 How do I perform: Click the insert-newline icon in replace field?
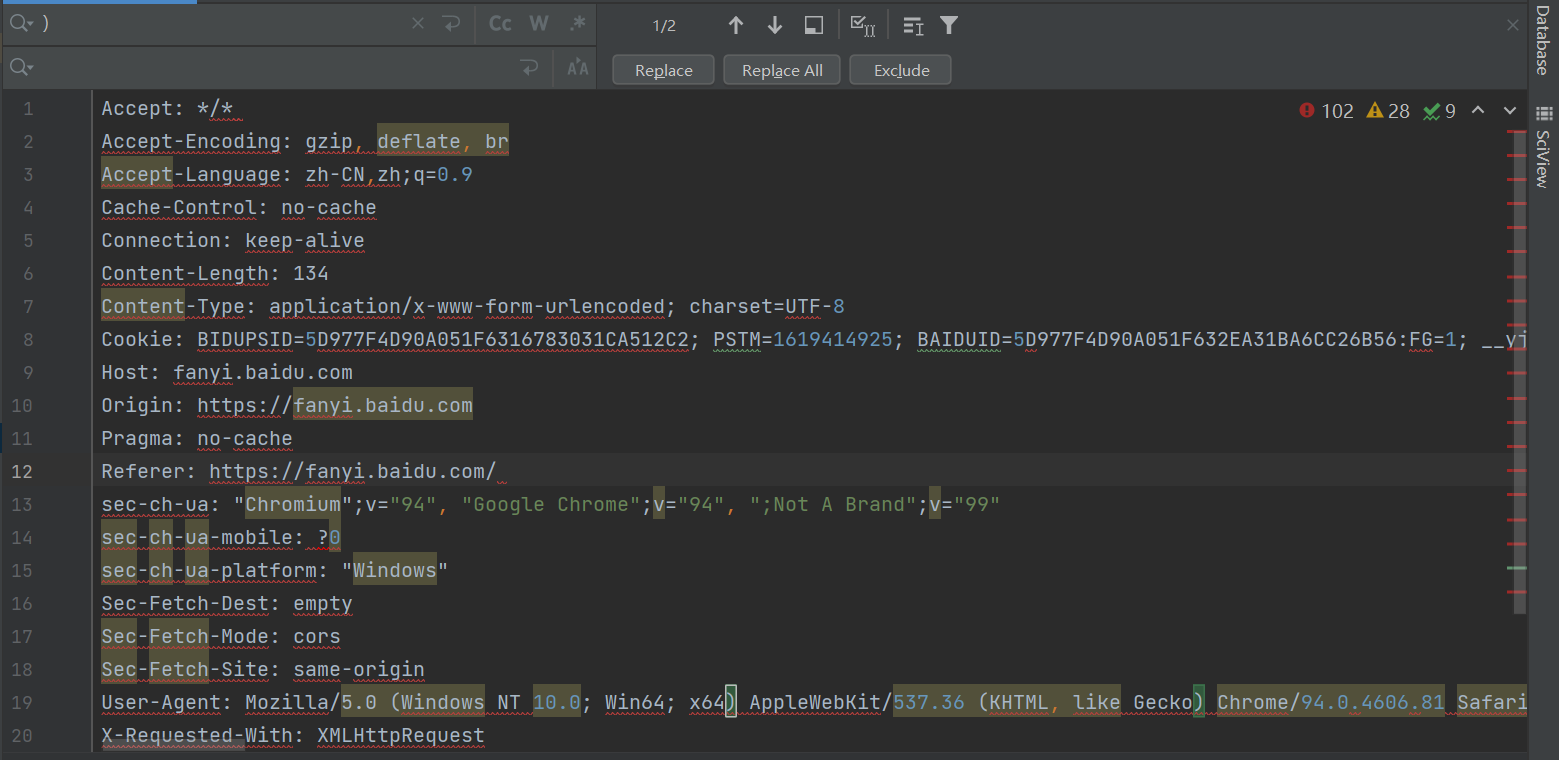pos(530,67)
